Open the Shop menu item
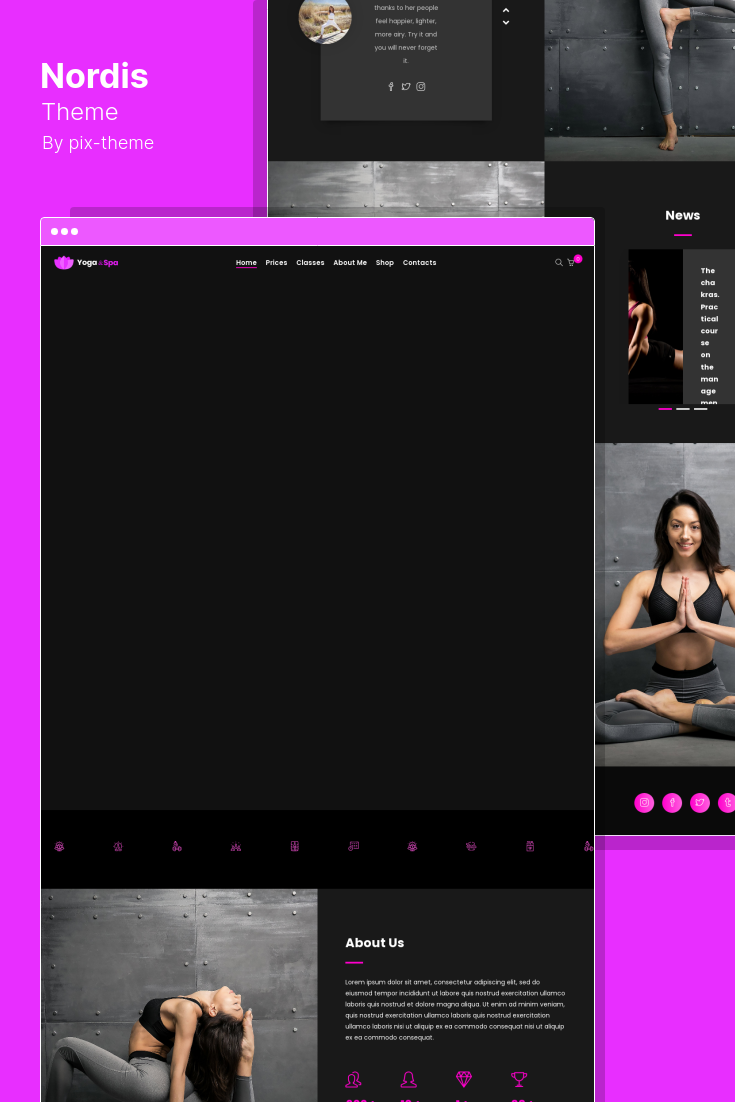Viewport: 735px width, 1102px height. tap(384, 263)
